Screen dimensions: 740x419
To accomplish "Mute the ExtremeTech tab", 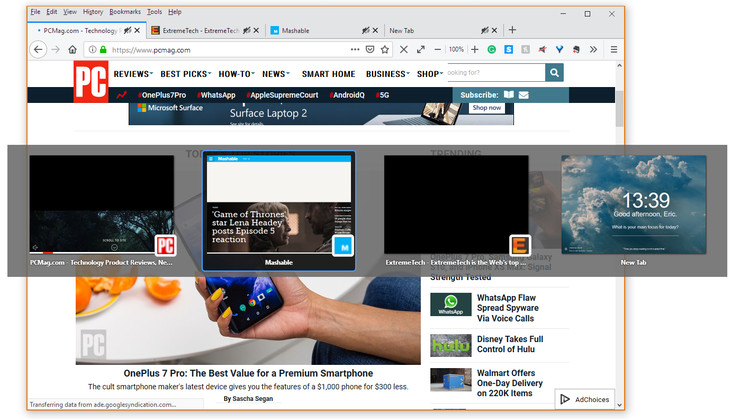I will coord(246,30).
